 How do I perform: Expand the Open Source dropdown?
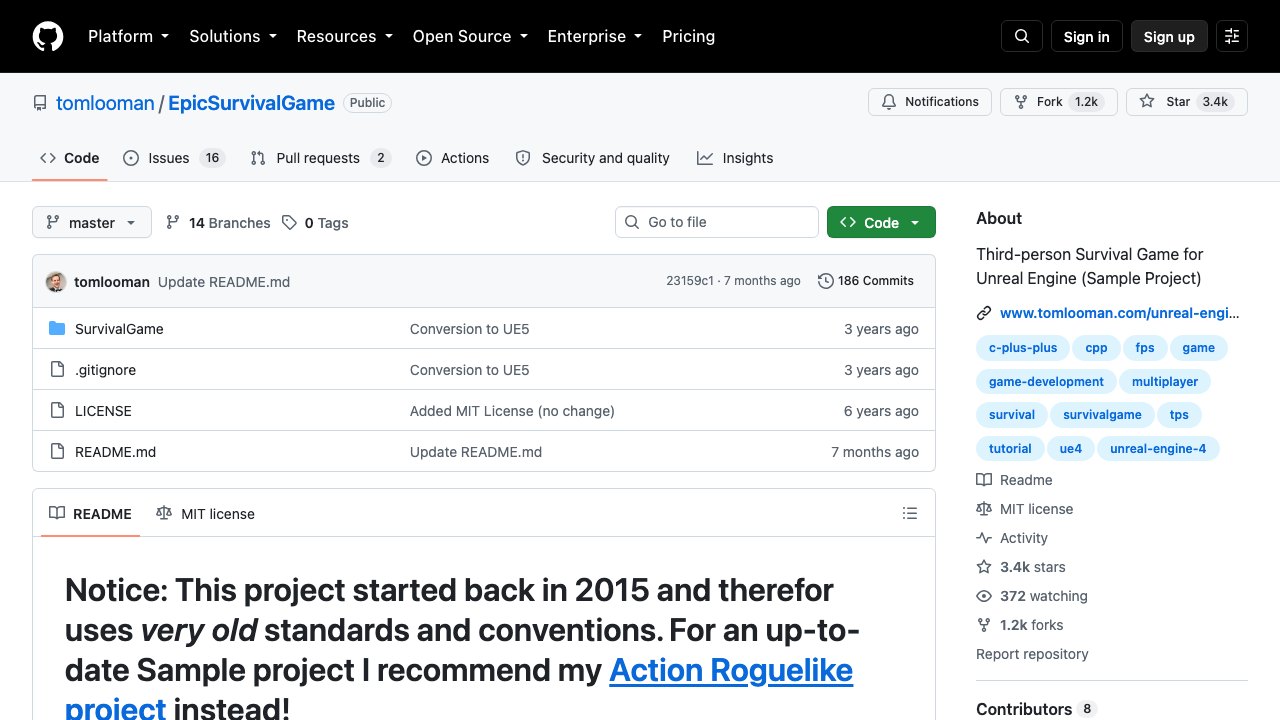470,36
